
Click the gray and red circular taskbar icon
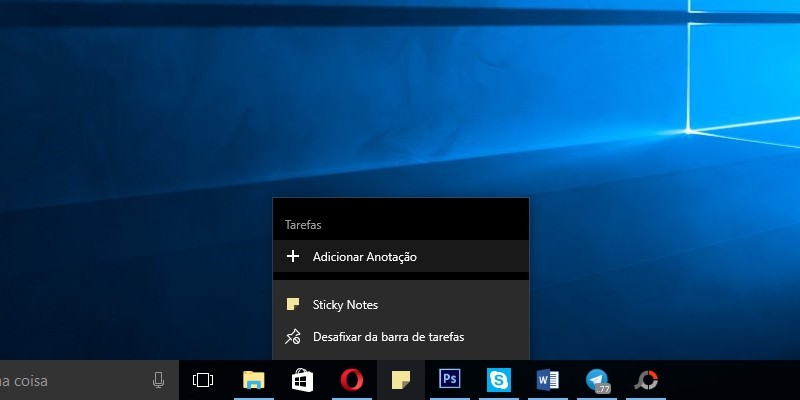coord(647,380)
